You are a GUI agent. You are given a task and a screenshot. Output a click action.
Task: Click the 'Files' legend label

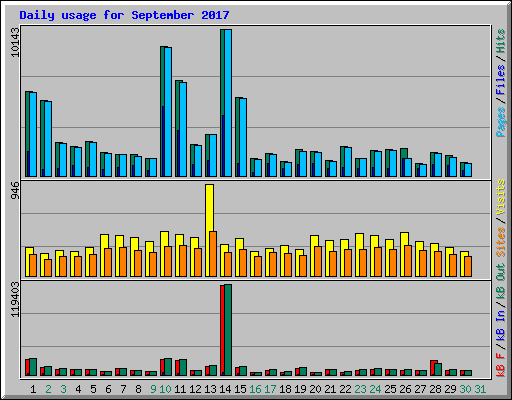[x=500, y=79]
